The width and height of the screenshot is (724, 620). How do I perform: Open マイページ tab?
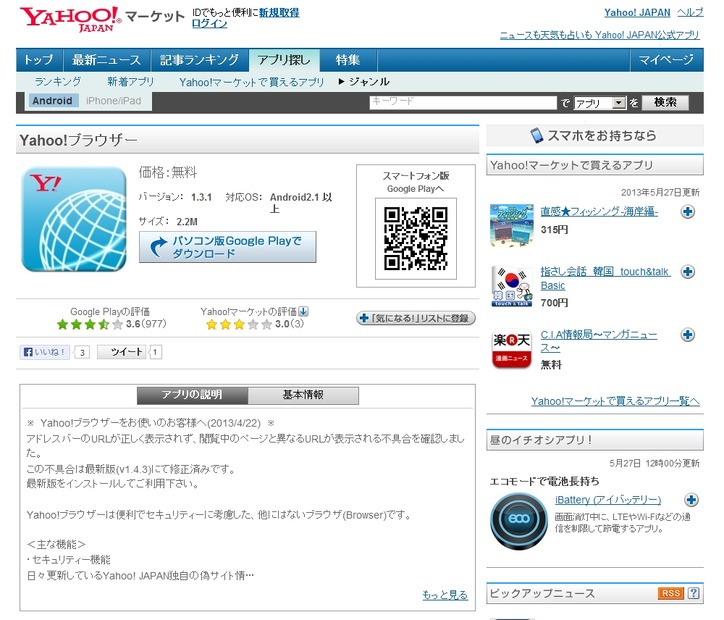coord(666,60)
